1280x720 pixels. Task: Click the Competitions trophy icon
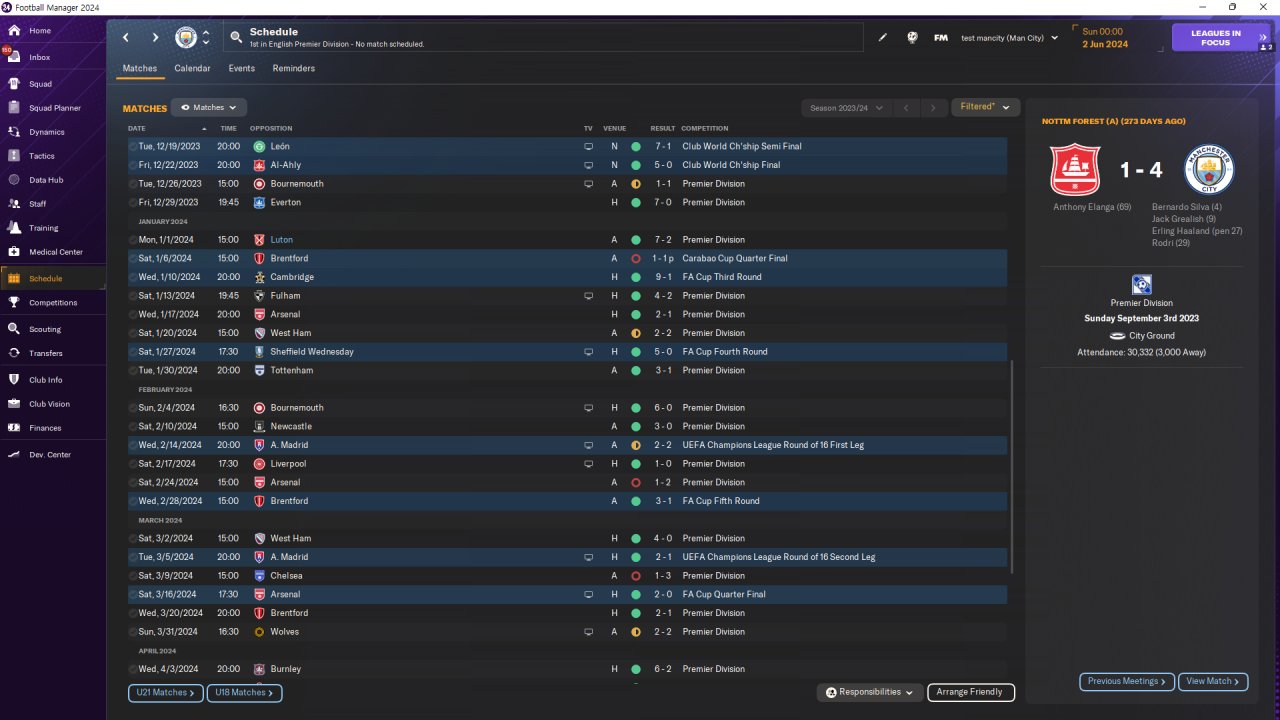click(14, 302)
